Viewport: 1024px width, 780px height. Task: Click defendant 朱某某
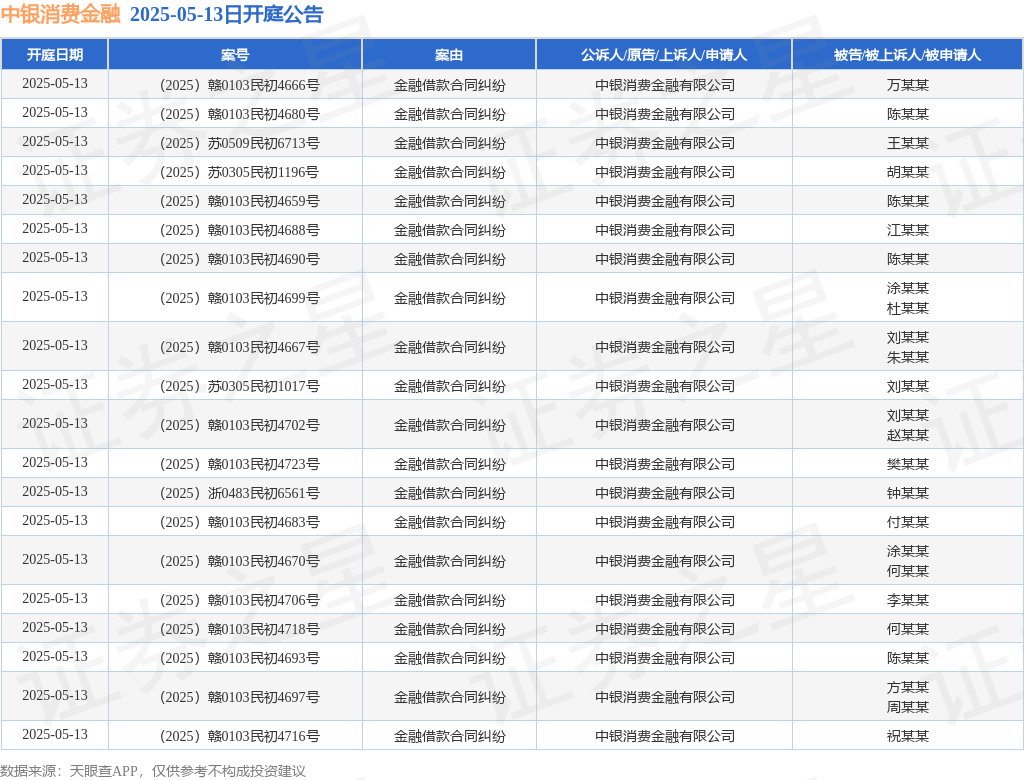pyautogui.click(x=908, y=357)
